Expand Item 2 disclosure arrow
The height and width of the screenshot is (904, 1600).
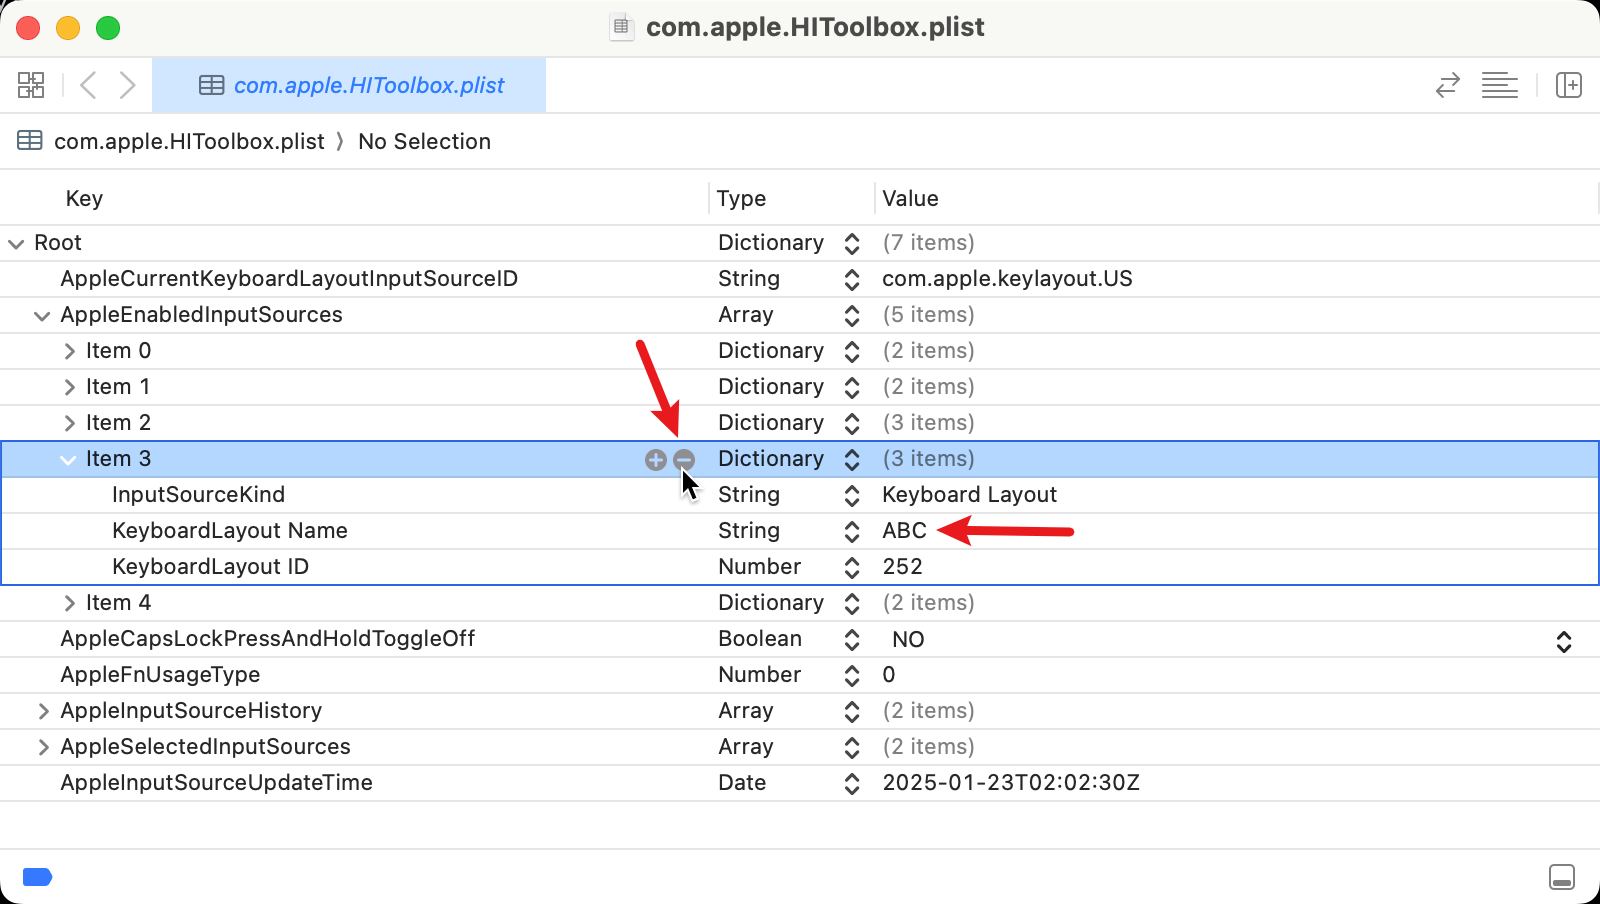69,423
